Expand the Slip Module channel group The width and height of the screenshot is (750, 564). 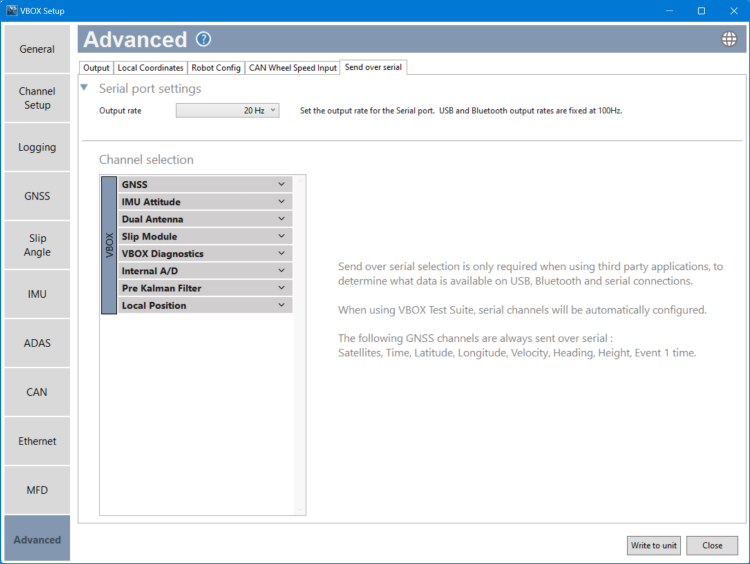pyautogui.click(x=205, y=236)
